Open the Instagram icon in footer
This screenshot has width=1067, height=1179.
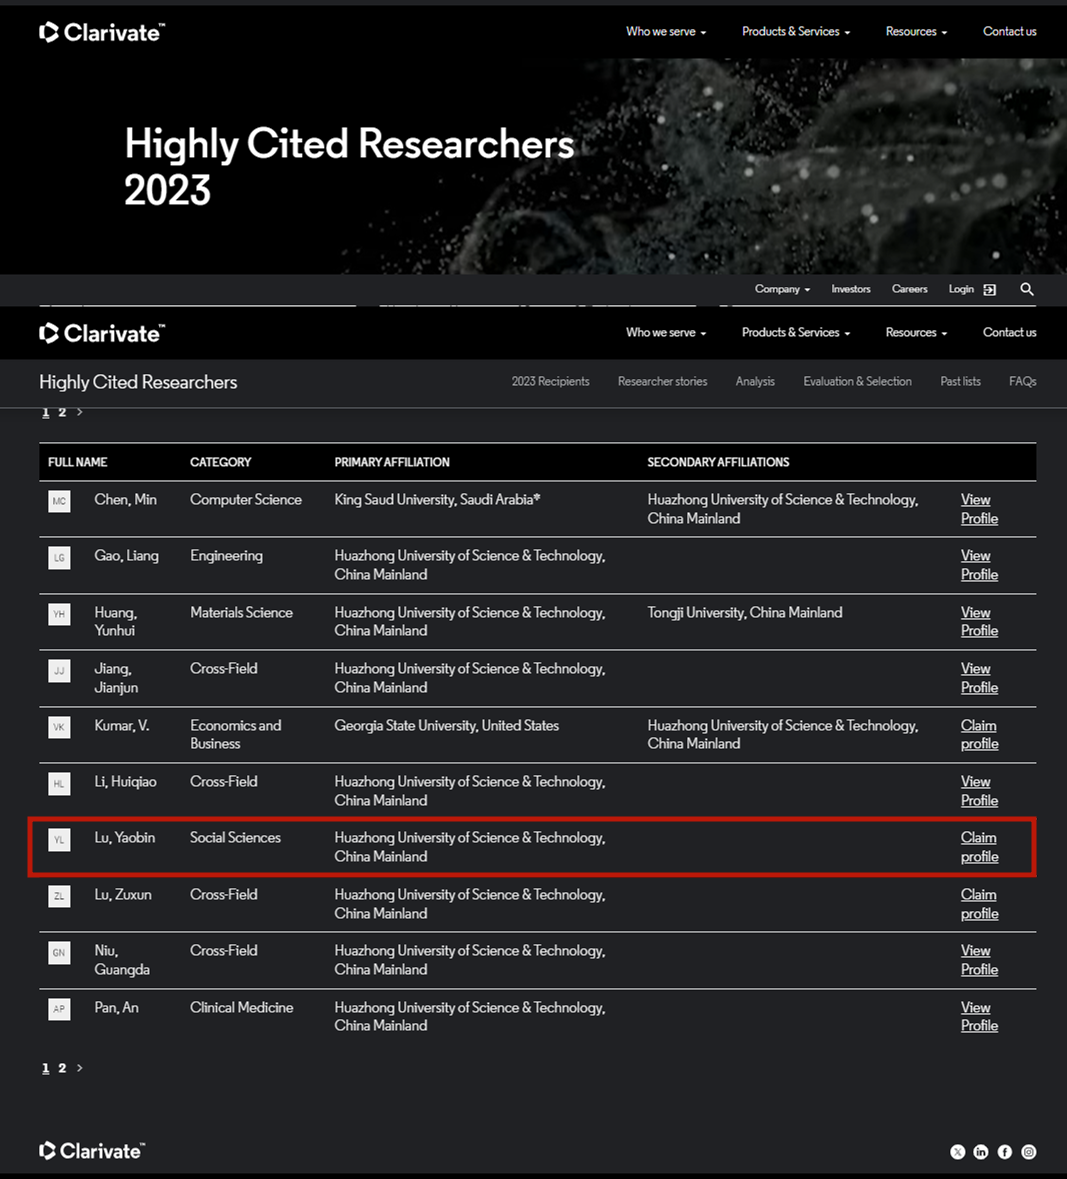(1028, 1152)
